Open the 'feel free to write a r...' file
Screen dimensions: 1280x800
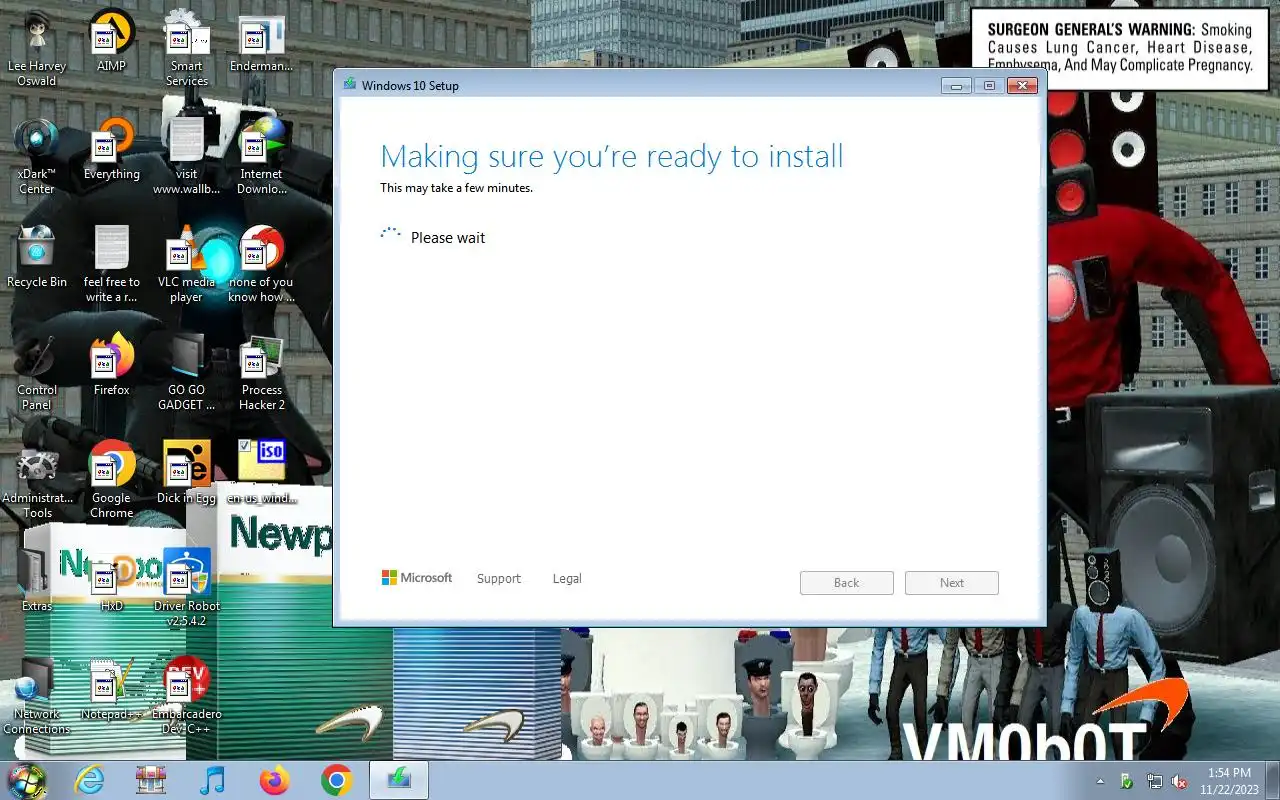click(112, 264)
